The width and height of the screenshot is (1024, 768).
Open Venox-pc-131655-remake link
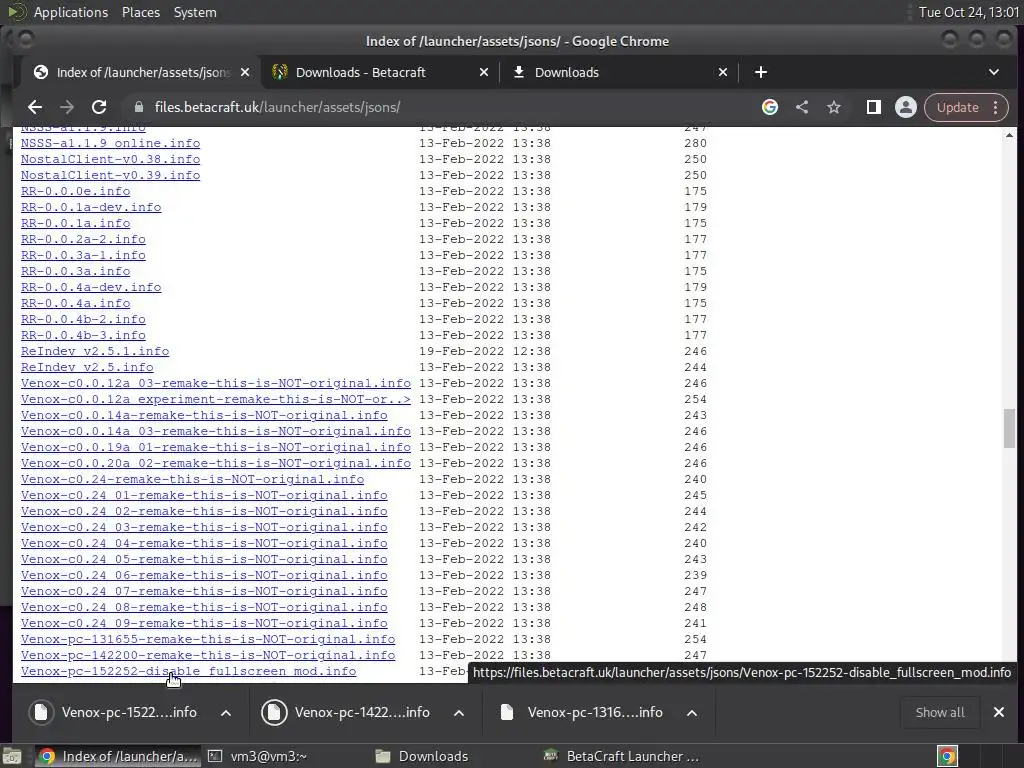[208, 639]
